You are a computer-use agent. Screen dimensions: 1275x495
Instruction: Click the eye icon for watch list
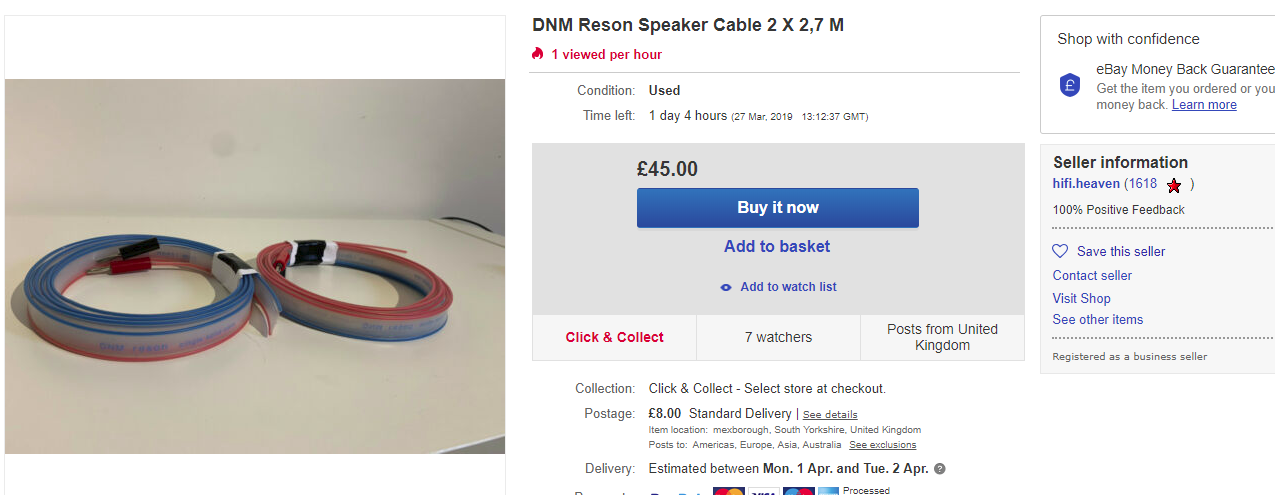726,288
